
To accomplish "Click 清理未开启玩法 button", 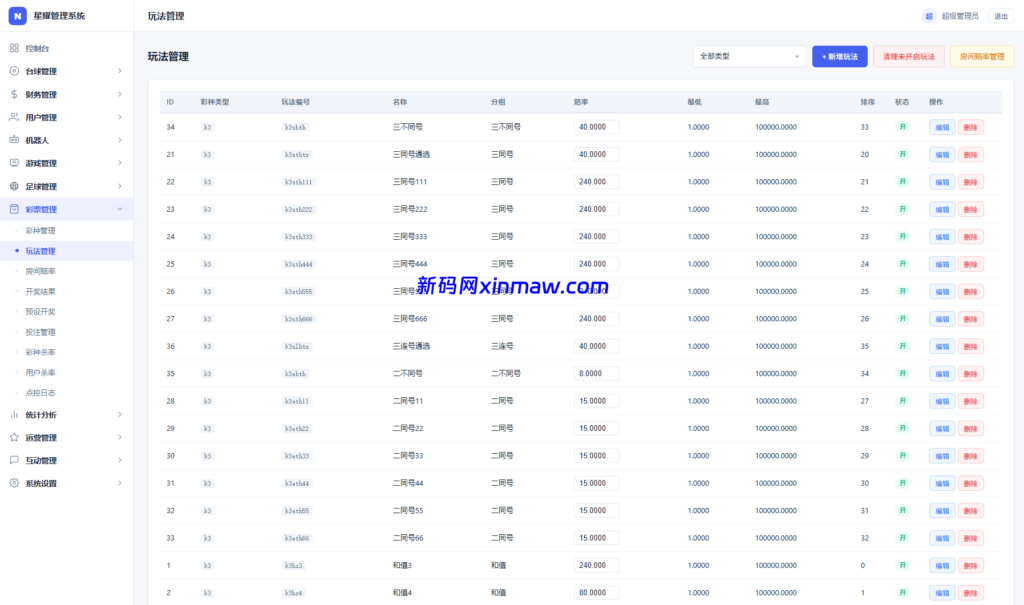I will pos(908,56).
